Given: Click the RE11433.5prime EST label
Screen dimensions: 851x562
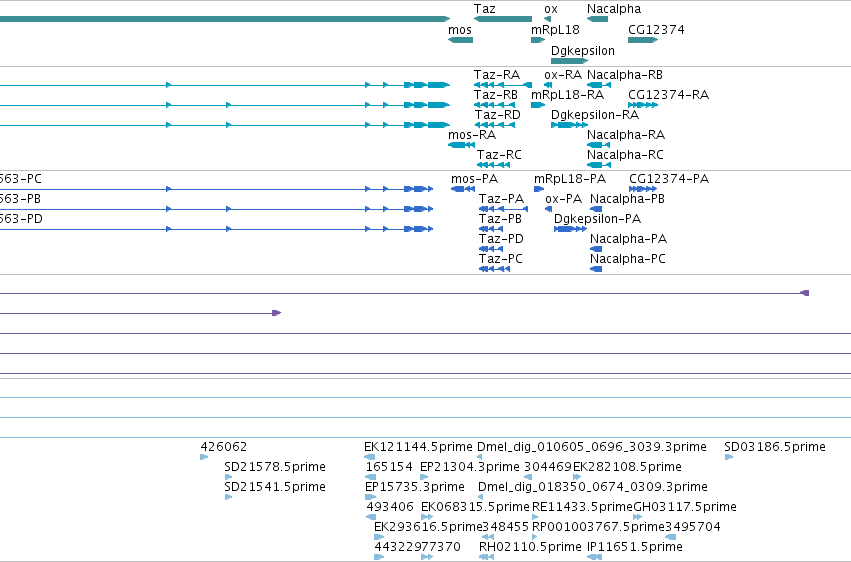Looking at the screenshot, I should [x=582, y=507].
